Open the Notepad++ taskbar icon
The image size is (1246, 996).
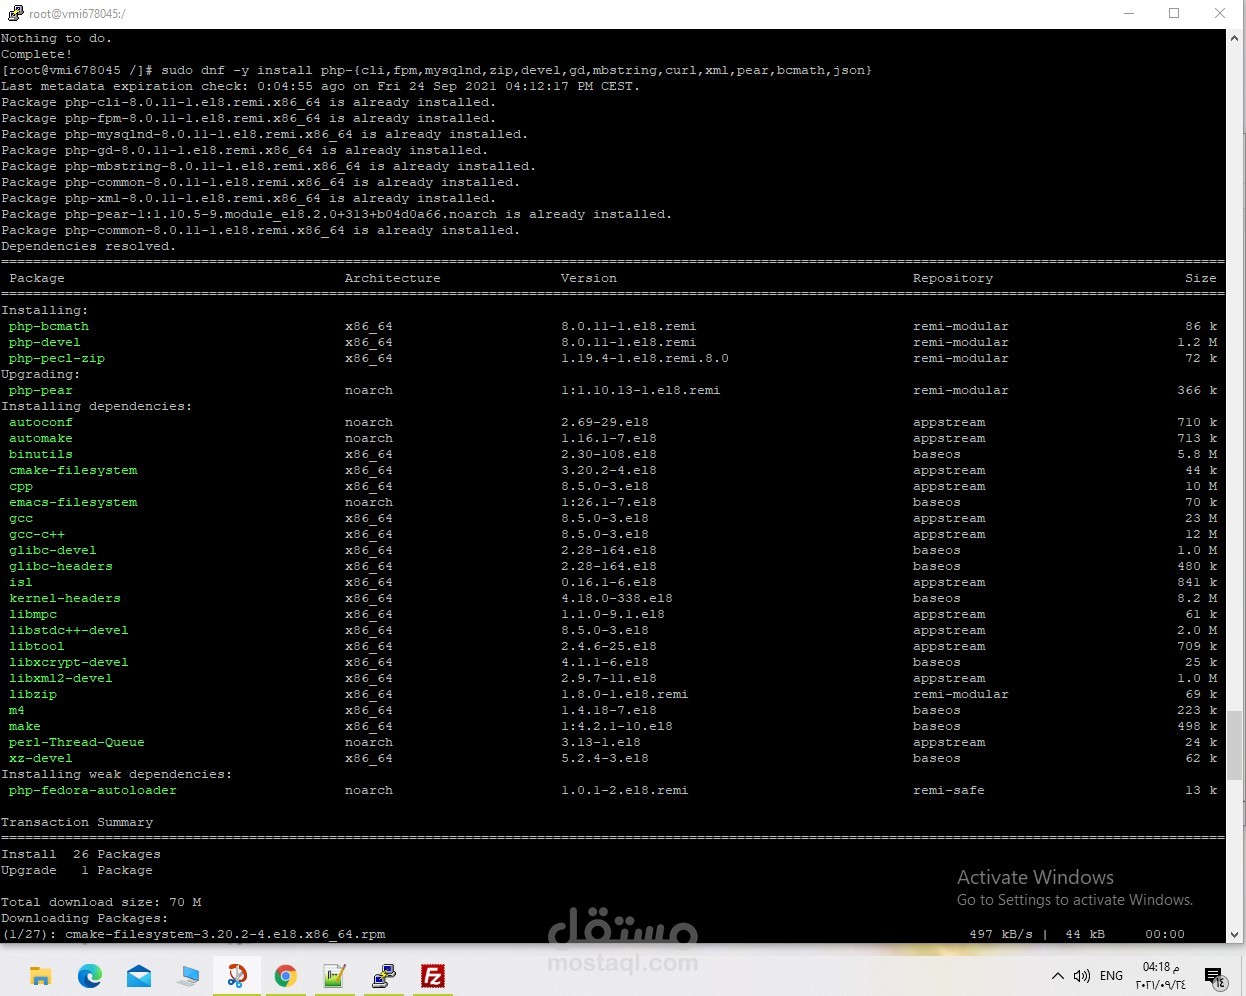tap(335, 976)
